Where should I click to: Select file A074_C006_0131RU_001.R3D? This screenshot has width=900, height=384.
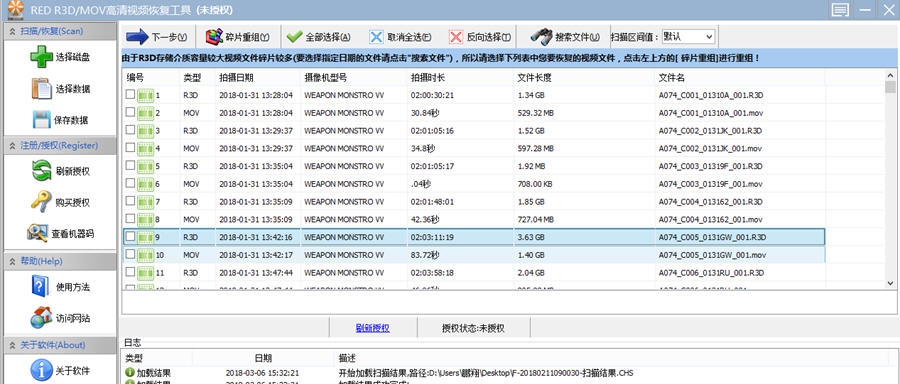click(711, 273)
